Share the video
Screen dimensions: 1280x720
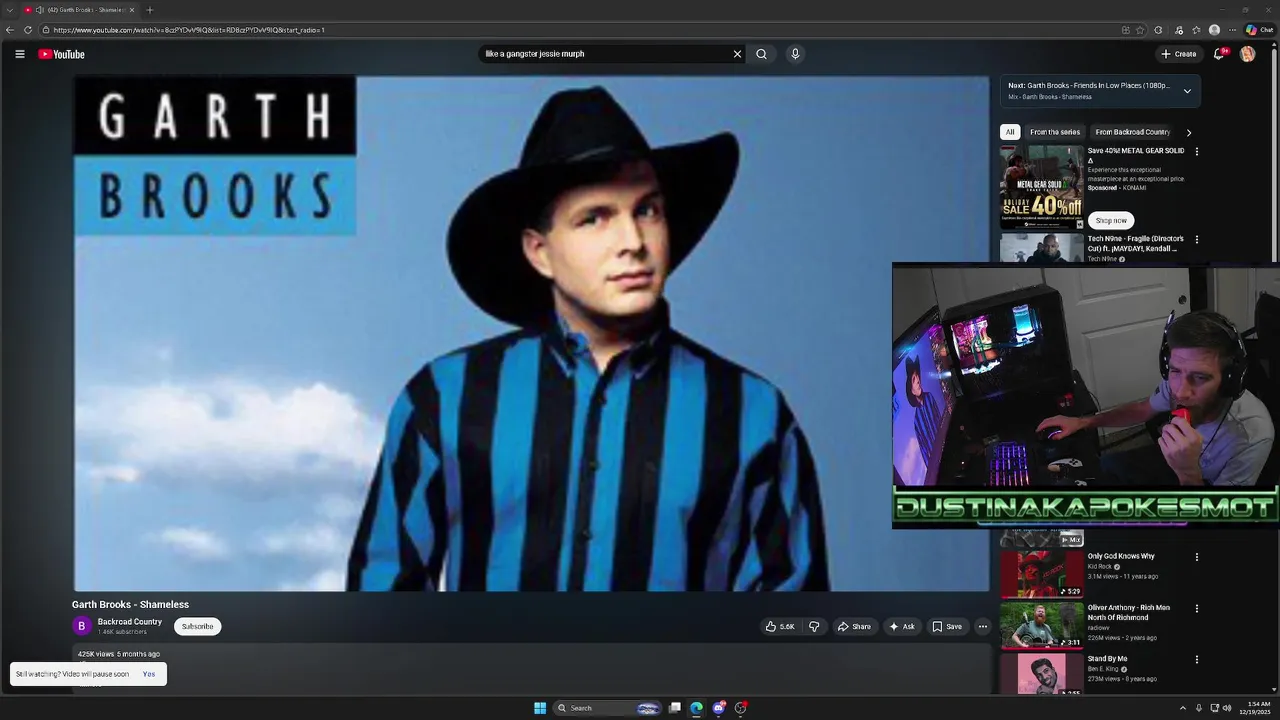[854, 627]
